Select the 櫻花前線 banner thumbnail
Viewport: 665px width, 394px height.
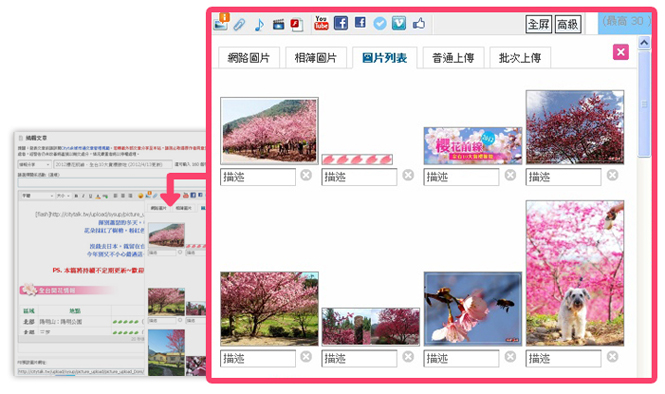[473, 145]
